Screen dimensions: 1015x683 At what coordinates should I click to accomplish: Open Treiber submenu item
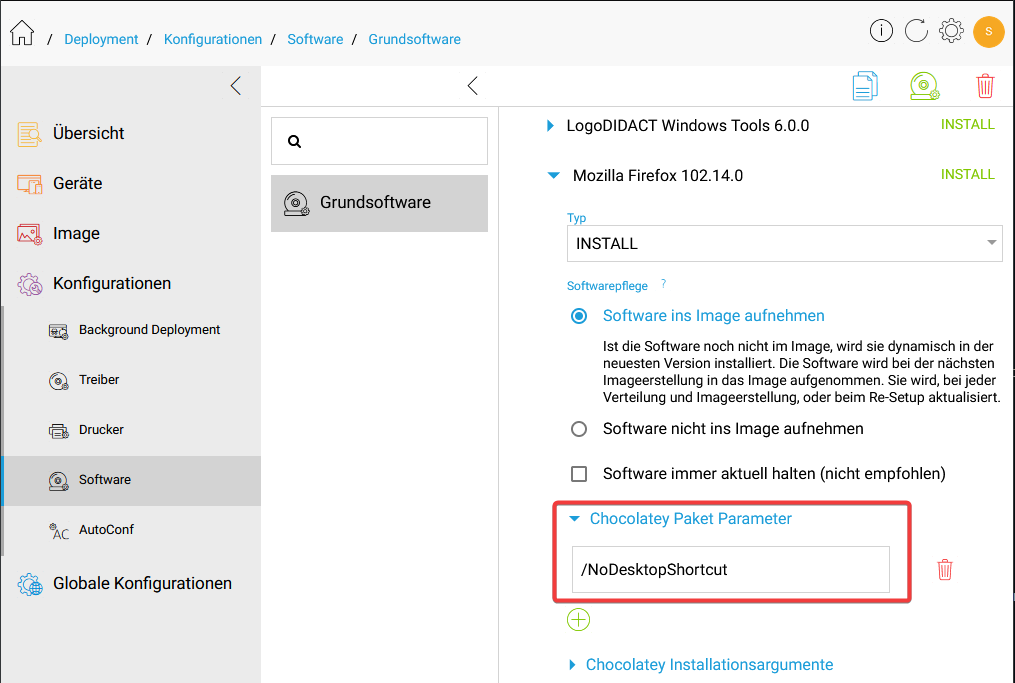99,379
